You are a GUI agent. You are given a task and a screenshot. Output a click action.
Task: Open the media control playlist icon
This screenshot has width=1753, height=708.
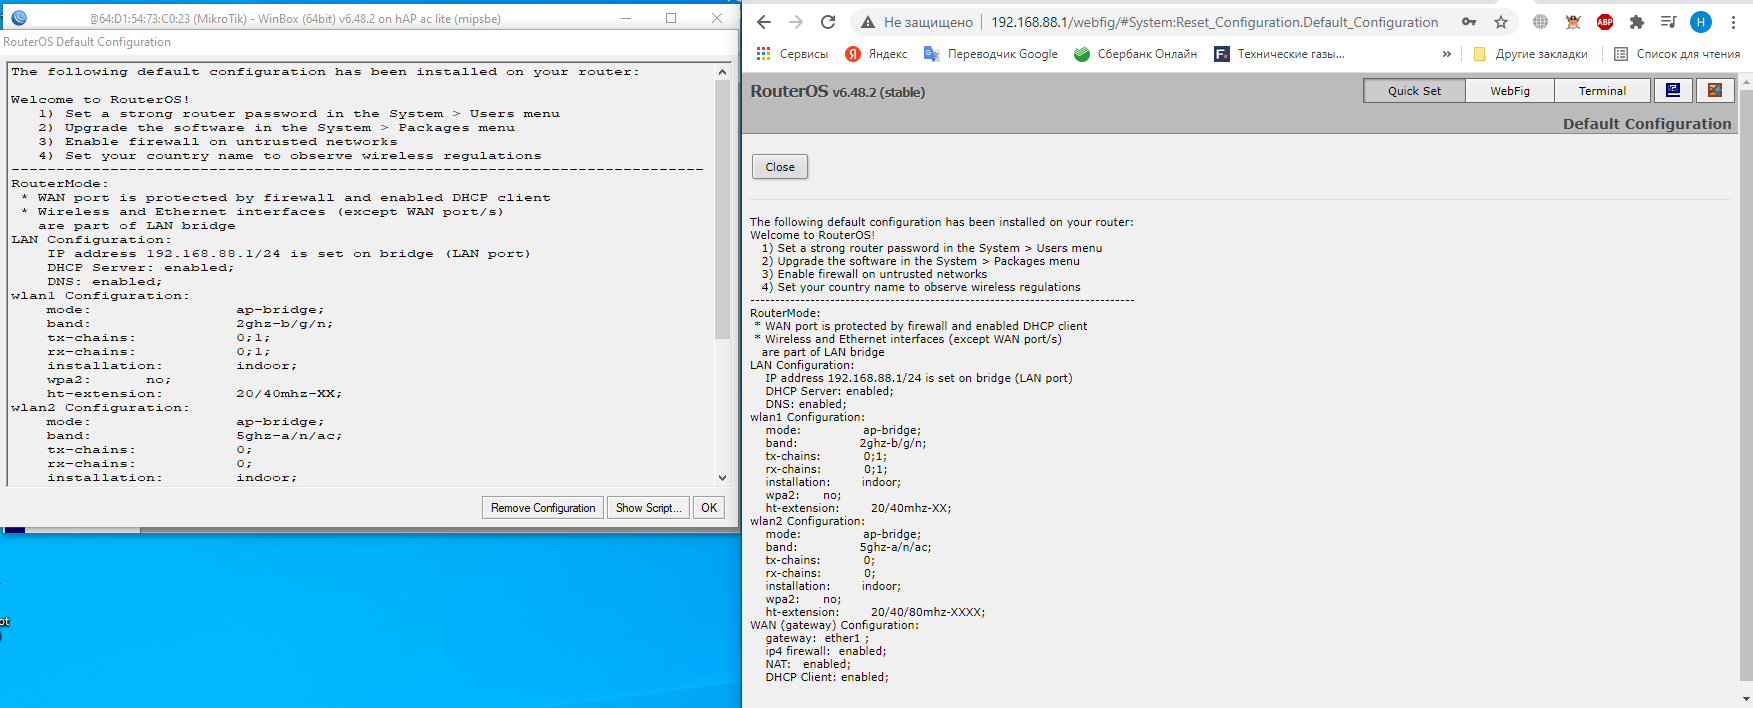point(1669,22)
